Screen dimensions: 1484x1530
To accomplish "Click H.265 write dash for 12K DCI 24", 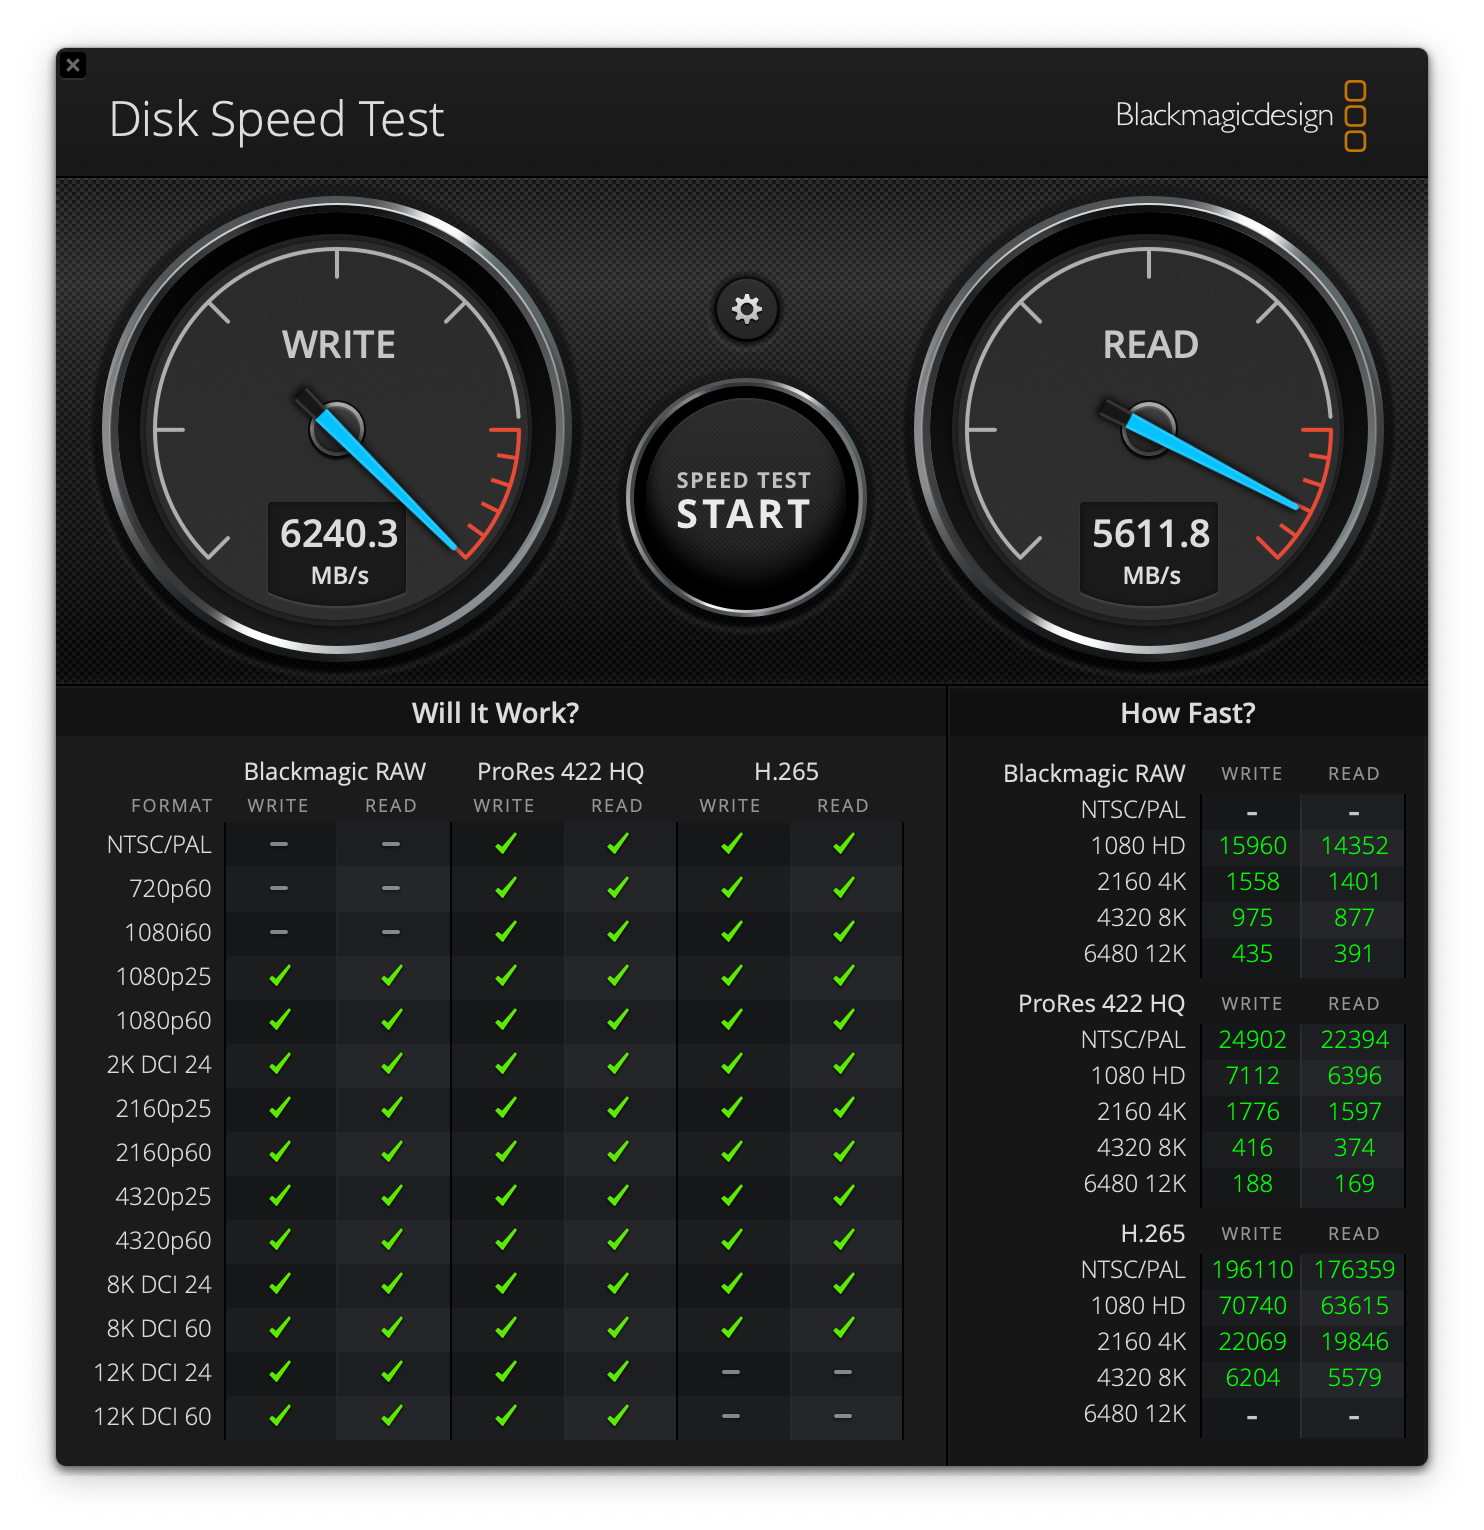I will (x=731, y=1372).
